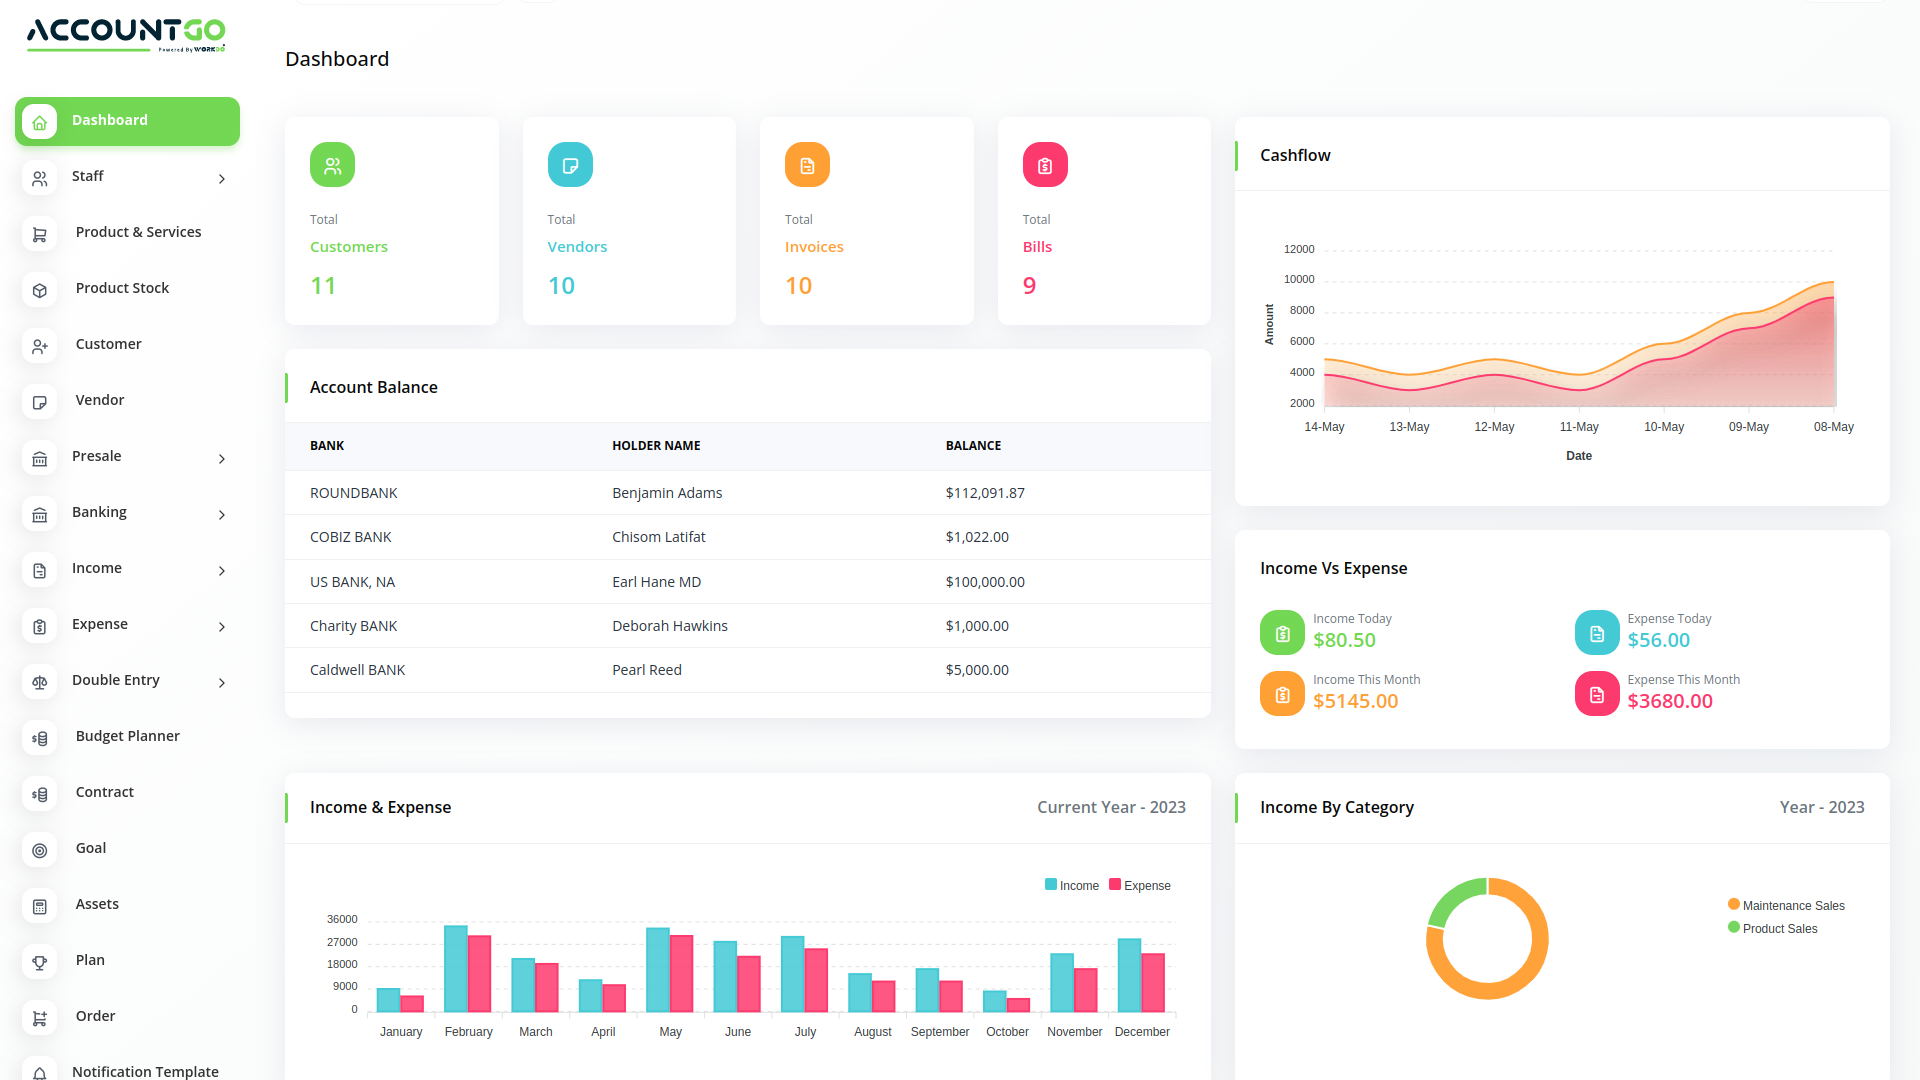Screen dimensions: 1920x1080
Task: Click the orange Invoices card icon
Action: (x=807, y=165)
